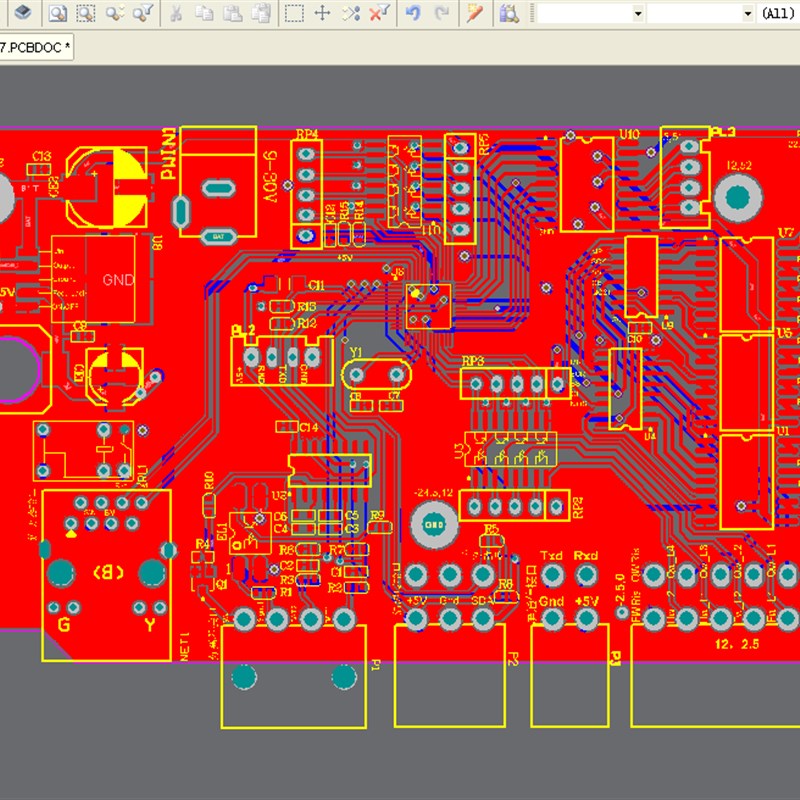
Task: Click the R1 resistor label
Action: click(285, 592)
